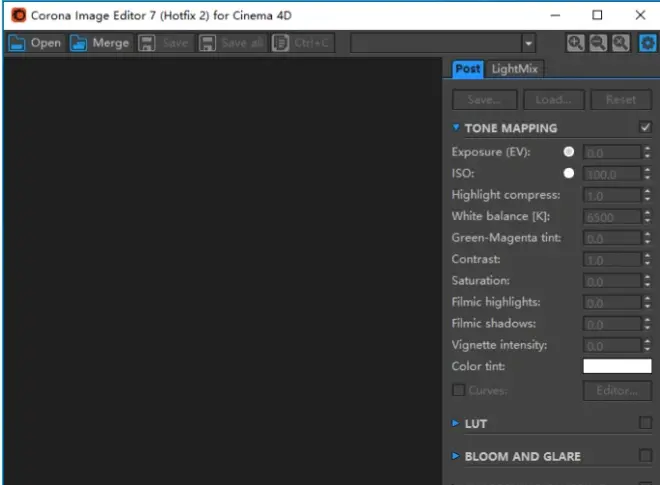Screen dimensions: 660x485
Task: Click the Merge folder icon
Action: (x=78, y=43)
